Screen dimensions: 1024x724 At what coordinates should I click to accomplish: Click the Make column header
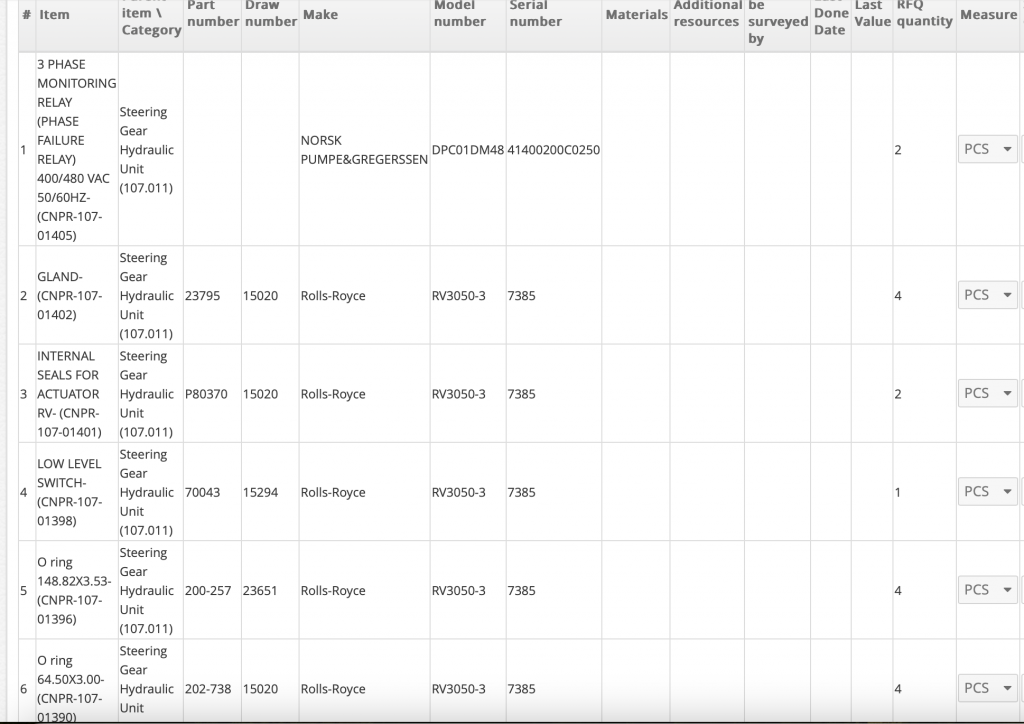point(320,15)
